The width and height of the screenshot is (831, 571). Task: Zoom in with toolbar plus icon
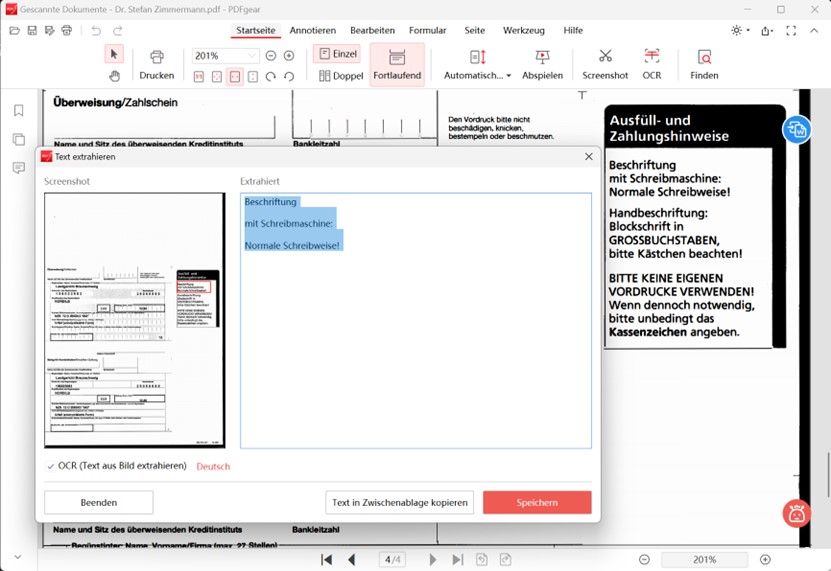click(289, 56)
